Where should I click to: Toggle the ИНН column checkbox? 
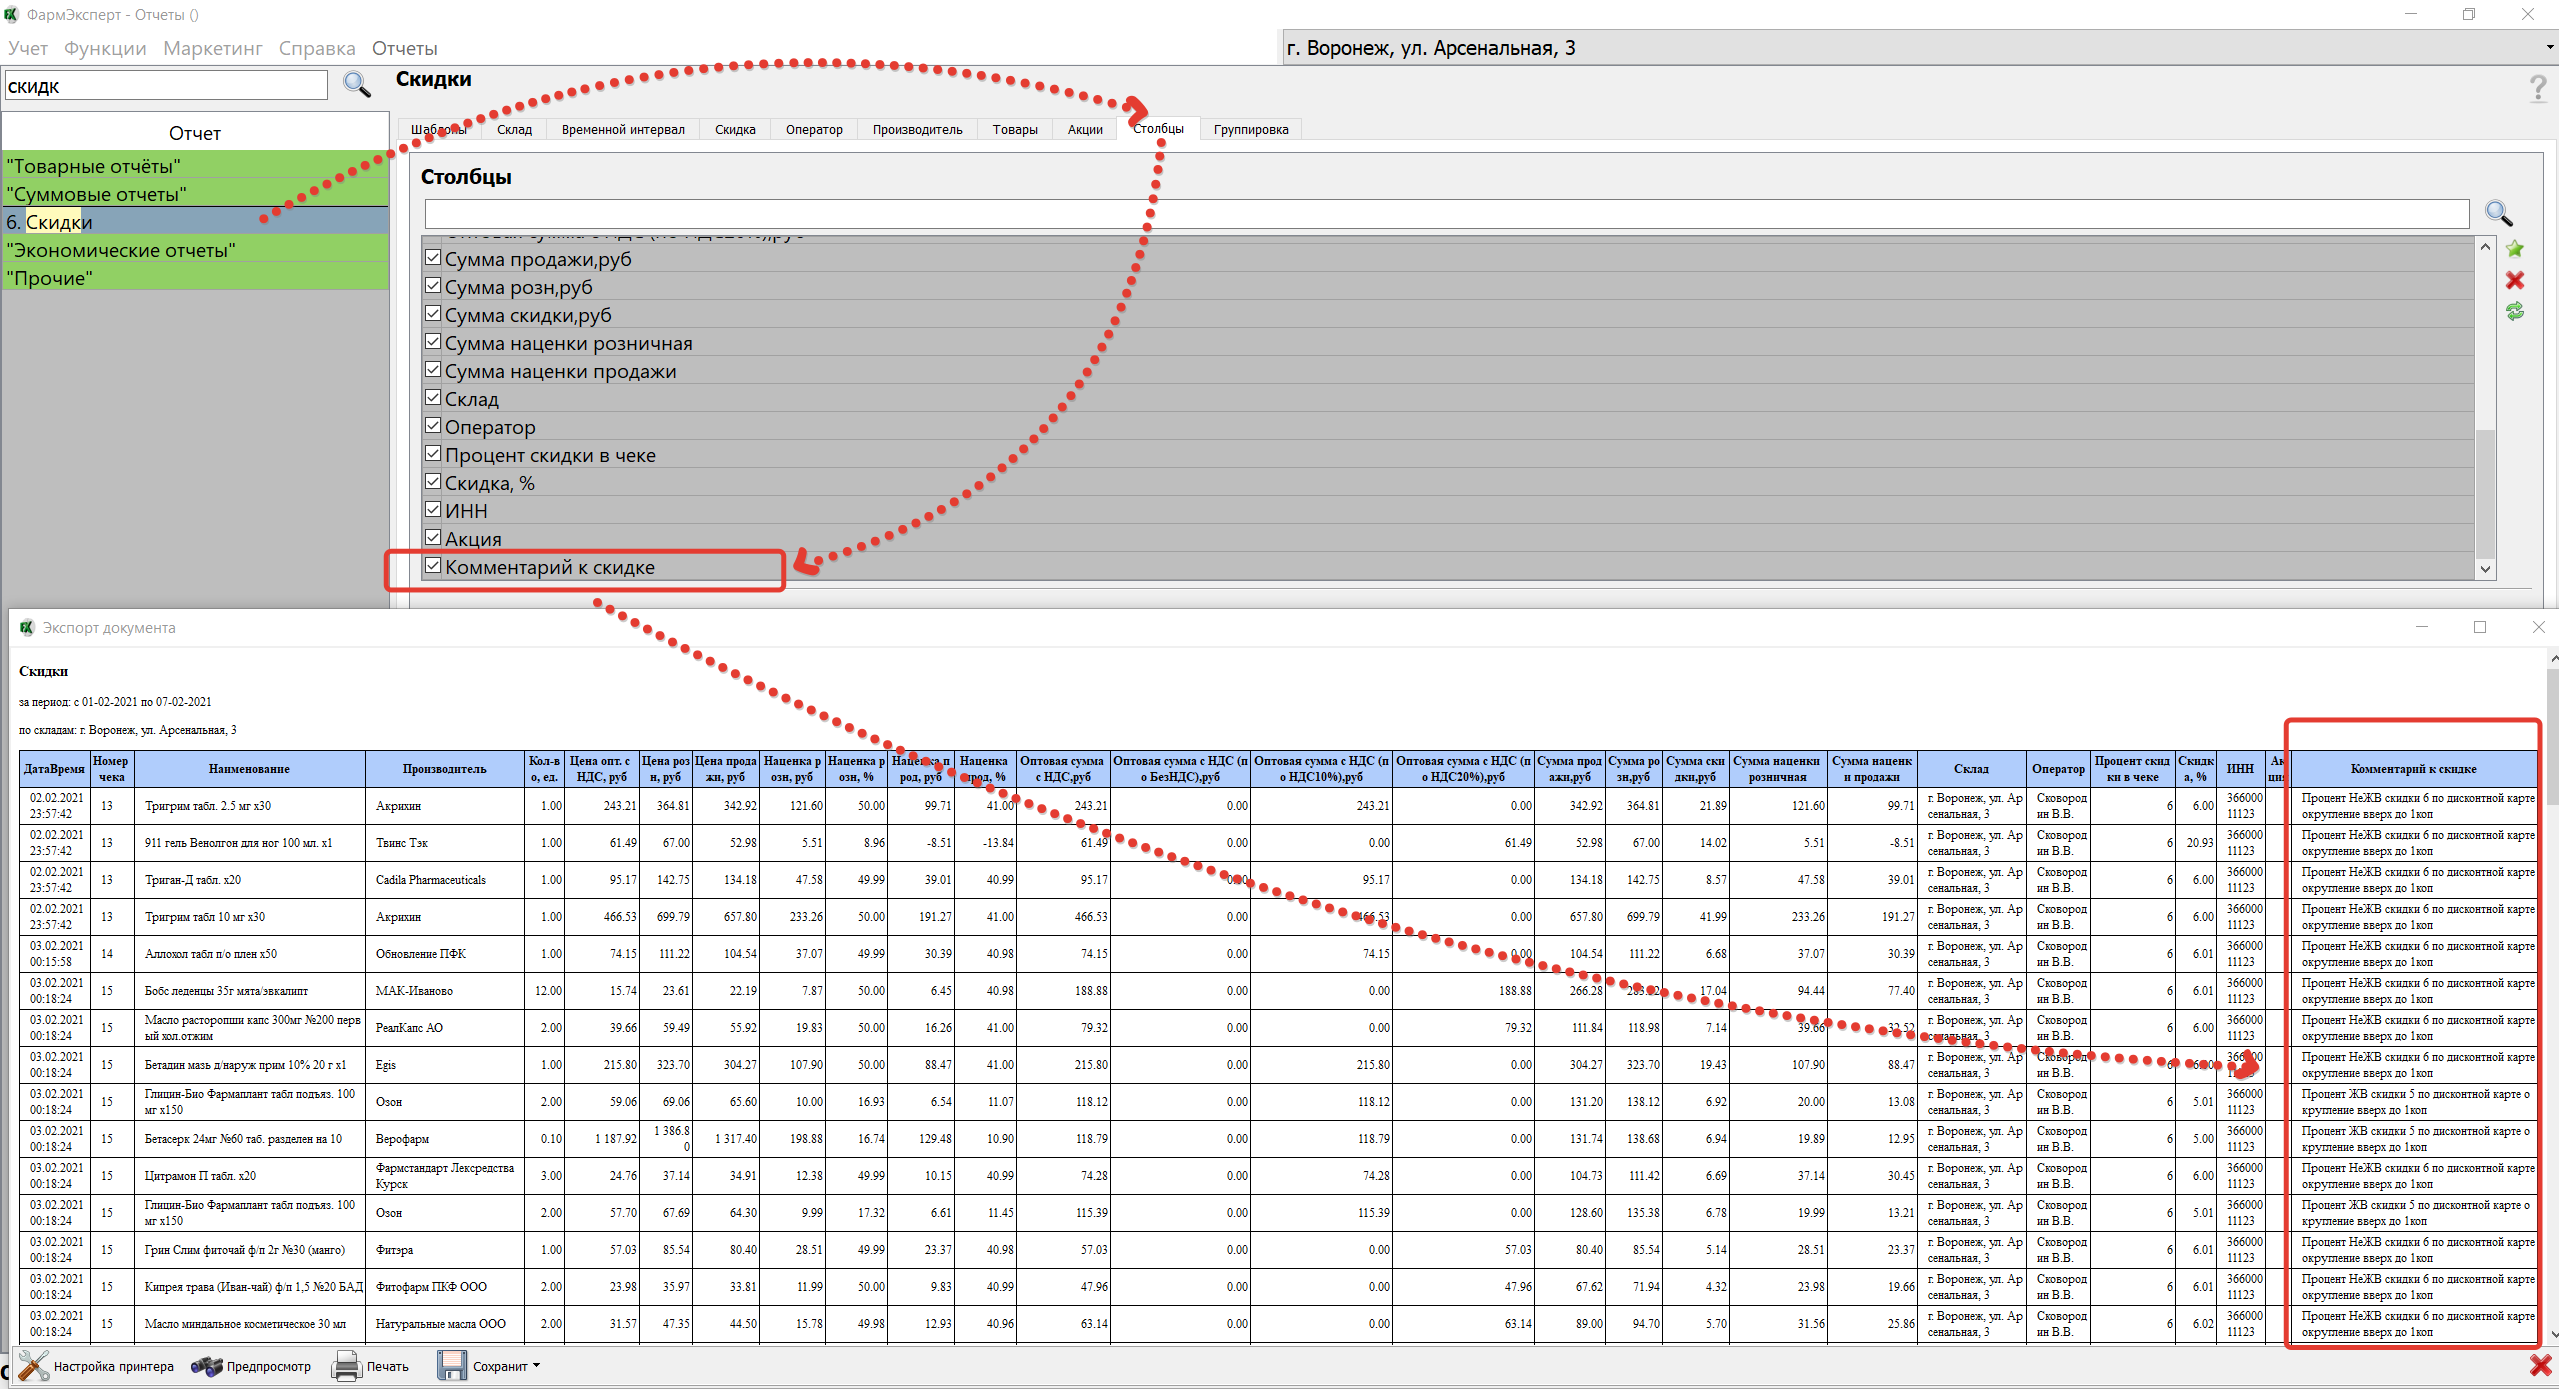[x=433, y=510]
